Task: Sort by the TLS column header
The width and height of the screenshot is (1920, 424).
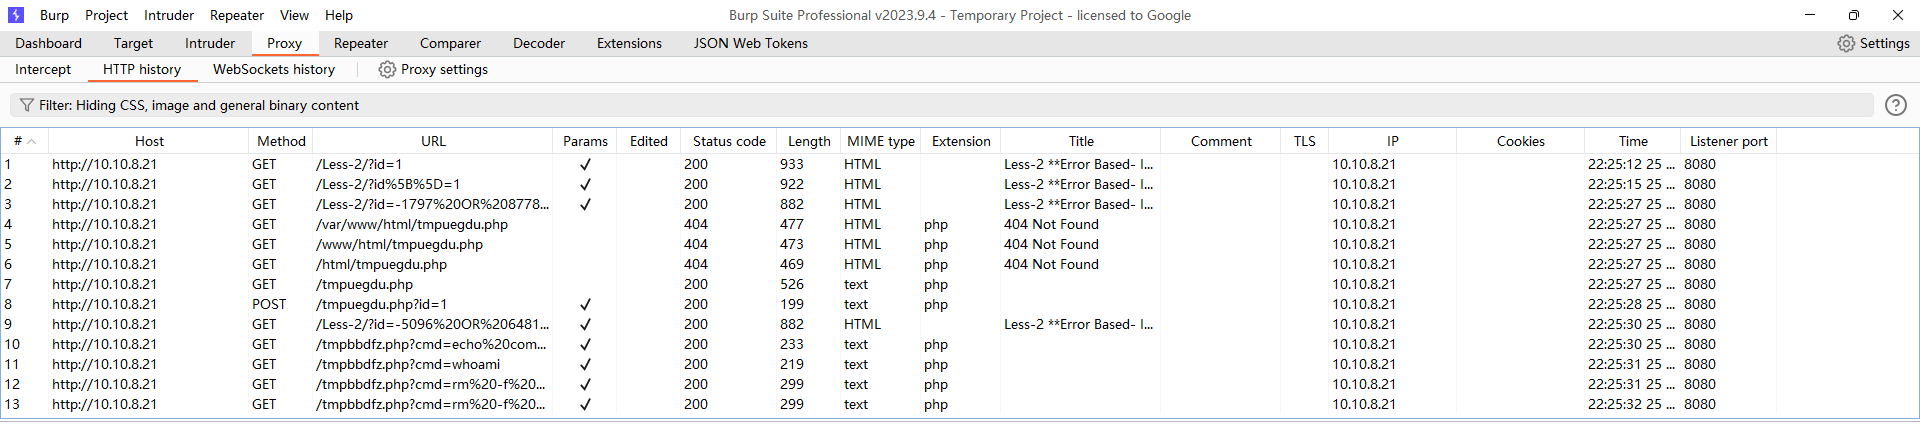Action: click(1304, 141)
